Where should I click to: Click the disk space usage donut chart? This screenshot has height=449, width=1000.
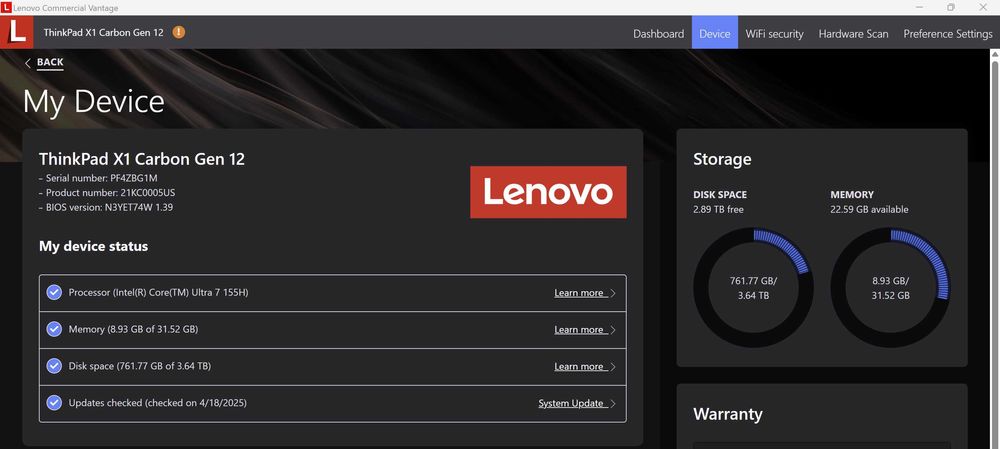(753, 288)
